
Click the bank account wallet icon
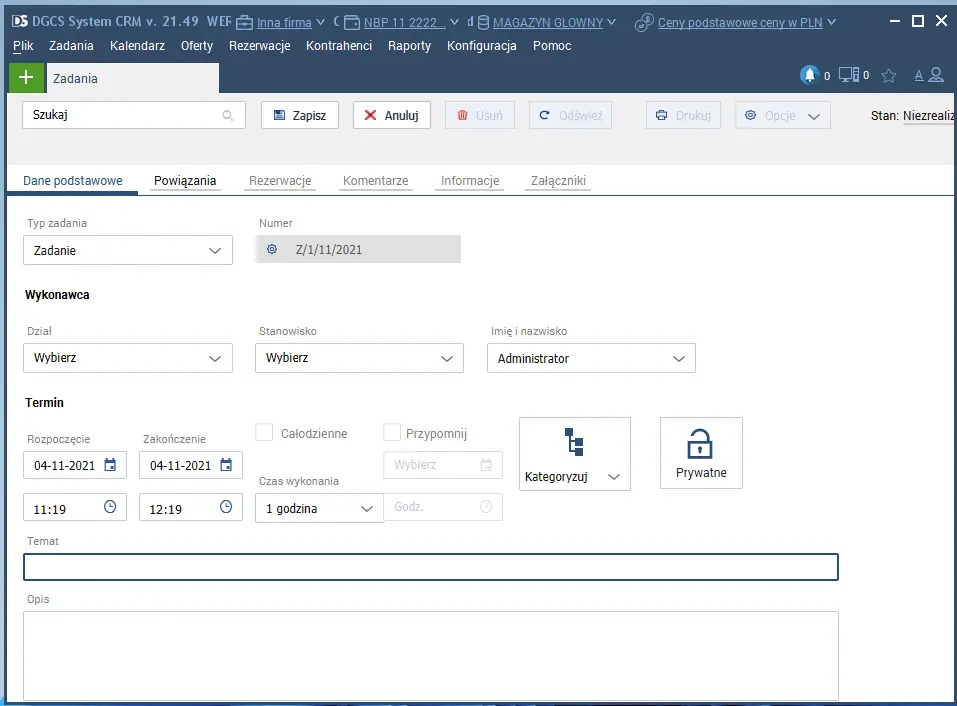[352, 23]
